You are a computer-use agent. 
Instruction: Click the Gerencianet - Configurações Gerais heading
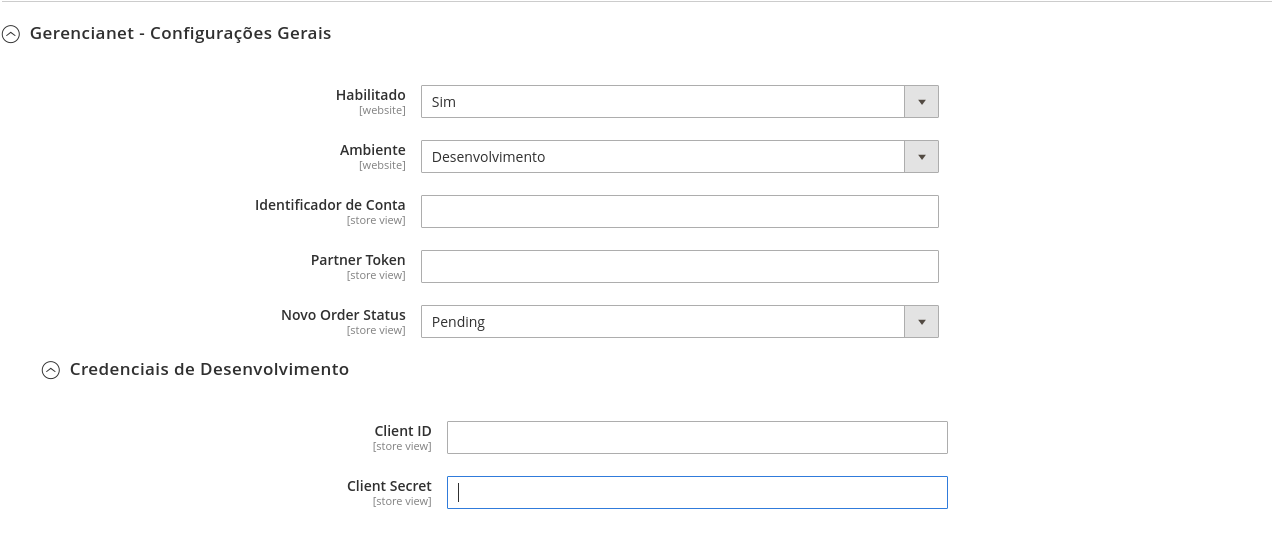click(181, 33)
